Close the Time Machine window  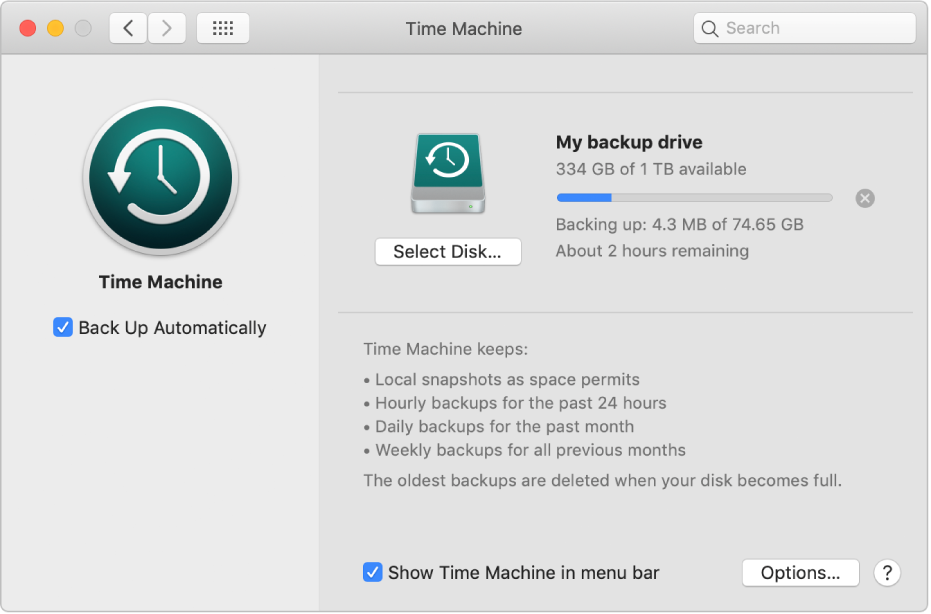click(x=28, y=28)
